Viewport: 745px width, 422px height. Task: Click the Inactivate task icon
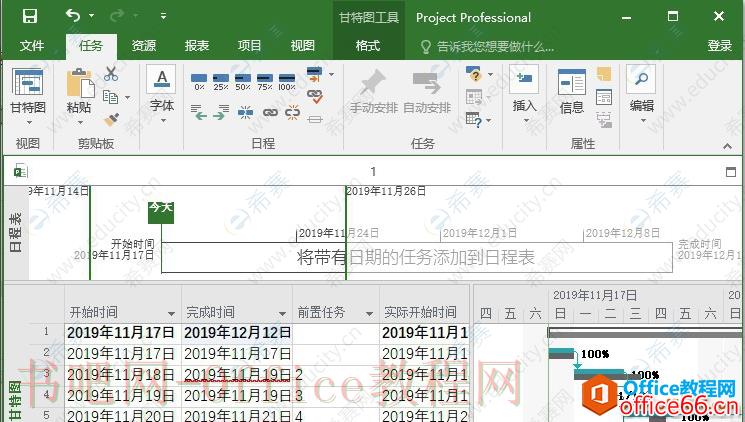pyautogui.click(x=315, y=119)
